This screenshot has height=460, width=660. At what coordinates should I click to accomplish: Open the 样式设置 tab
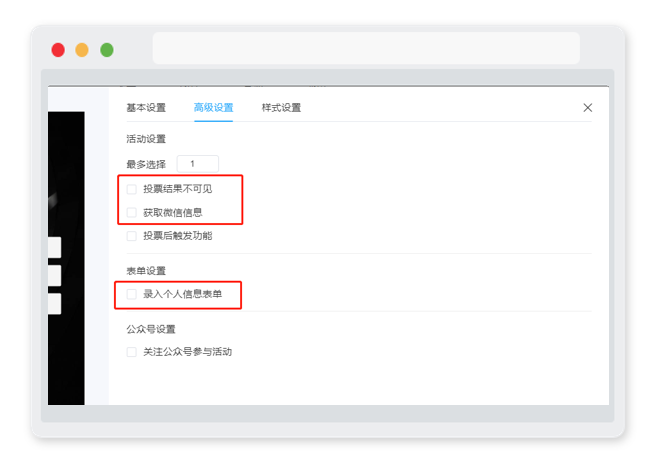(x=281, y=108)
